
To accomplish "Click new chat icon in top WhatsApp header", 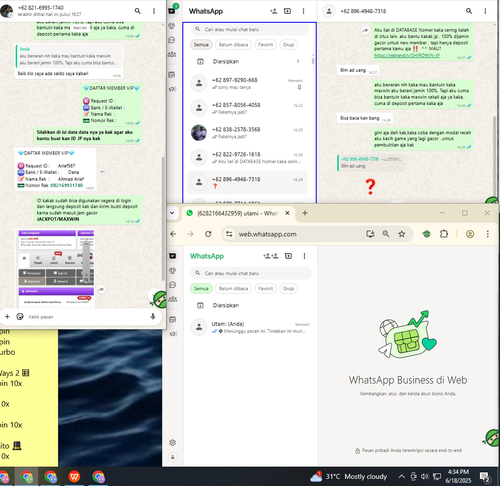I will (287, 11).
